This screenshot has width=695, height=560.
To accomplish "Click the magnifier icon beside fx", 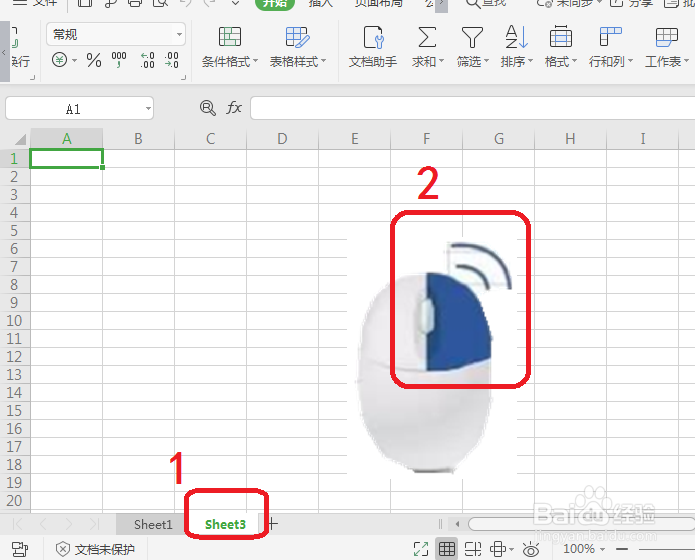I will [207, 108].
